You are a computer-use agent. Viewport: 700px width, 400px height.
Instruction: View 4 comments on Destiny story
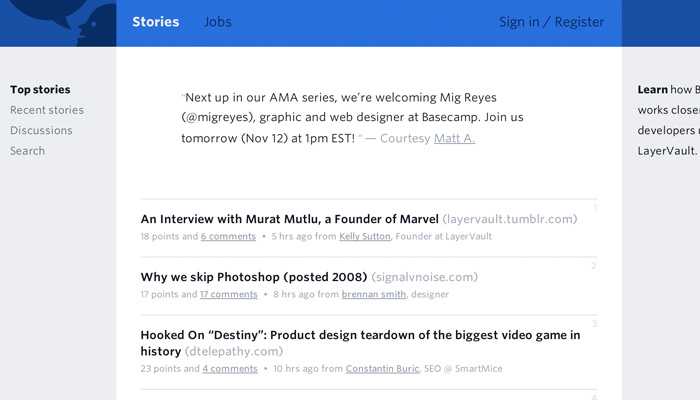[230, 369]
